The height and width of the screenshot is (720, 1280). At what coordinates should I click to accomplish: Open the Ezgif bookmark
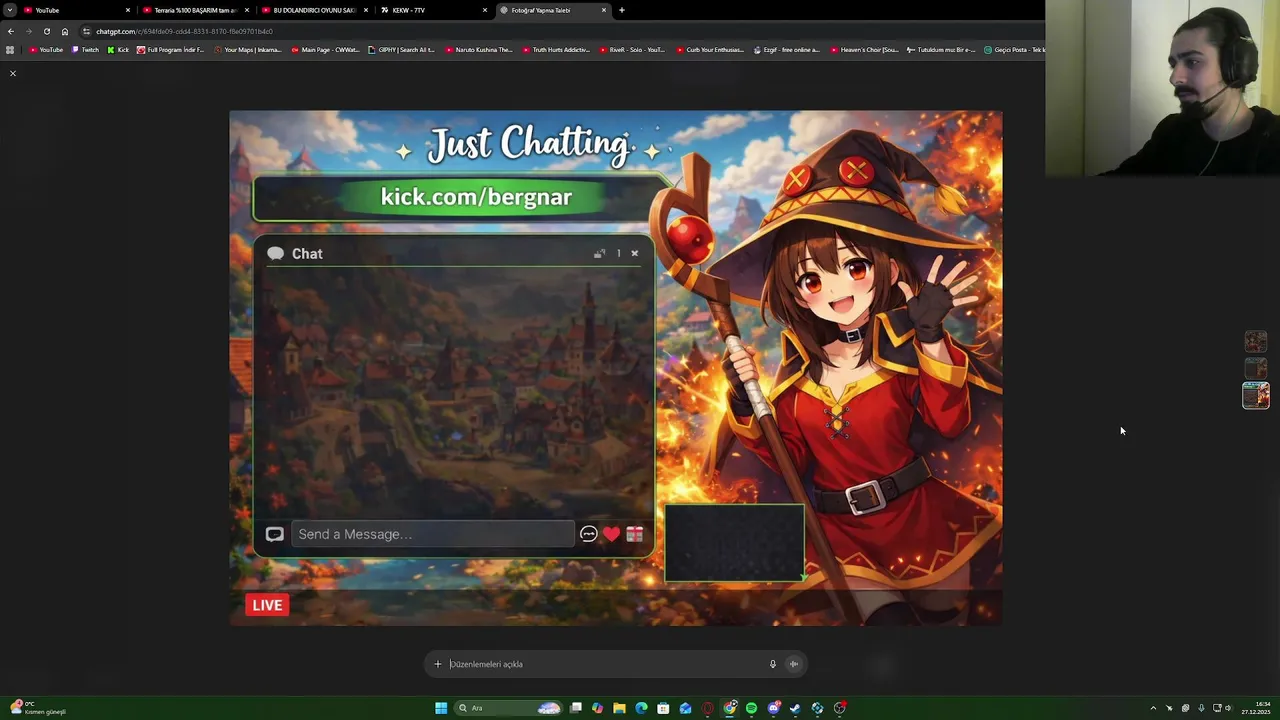pos(787,50)
